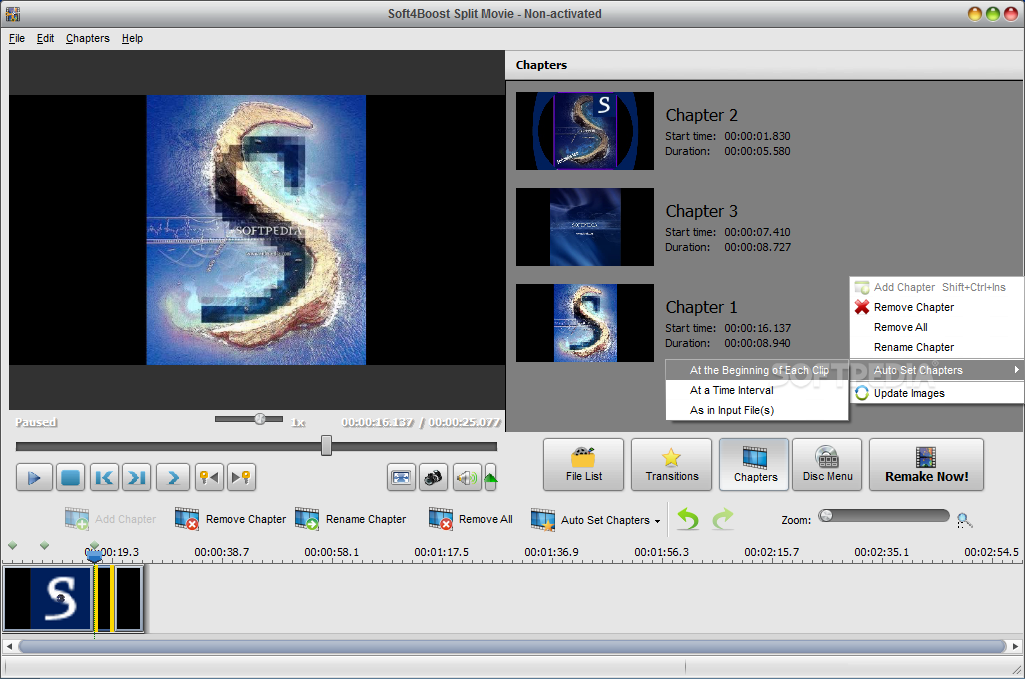This screenshot has width=1025, height=679.
Task: Switch to the Chapters panel button
Action: (x=755, y=465)
